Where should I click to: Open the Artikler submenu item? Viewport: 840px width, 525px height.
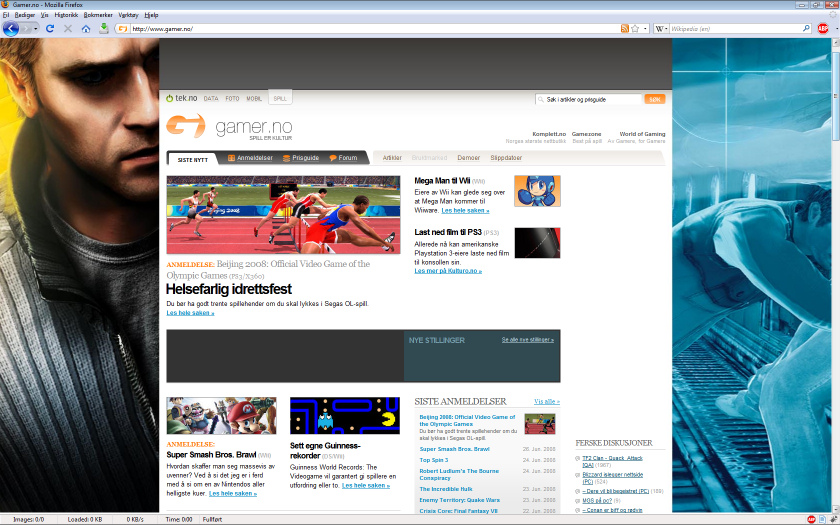392,158
